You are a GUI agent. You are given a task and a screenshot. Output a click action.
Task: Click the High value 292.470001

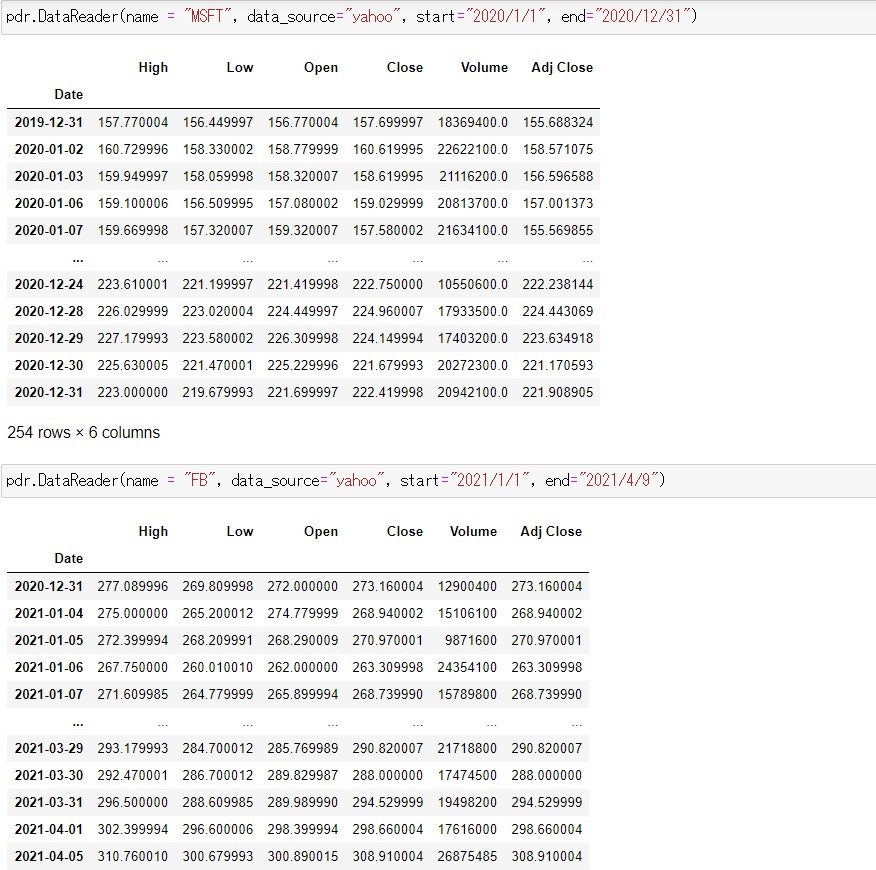pyautogui.click(x=133, y=775)
